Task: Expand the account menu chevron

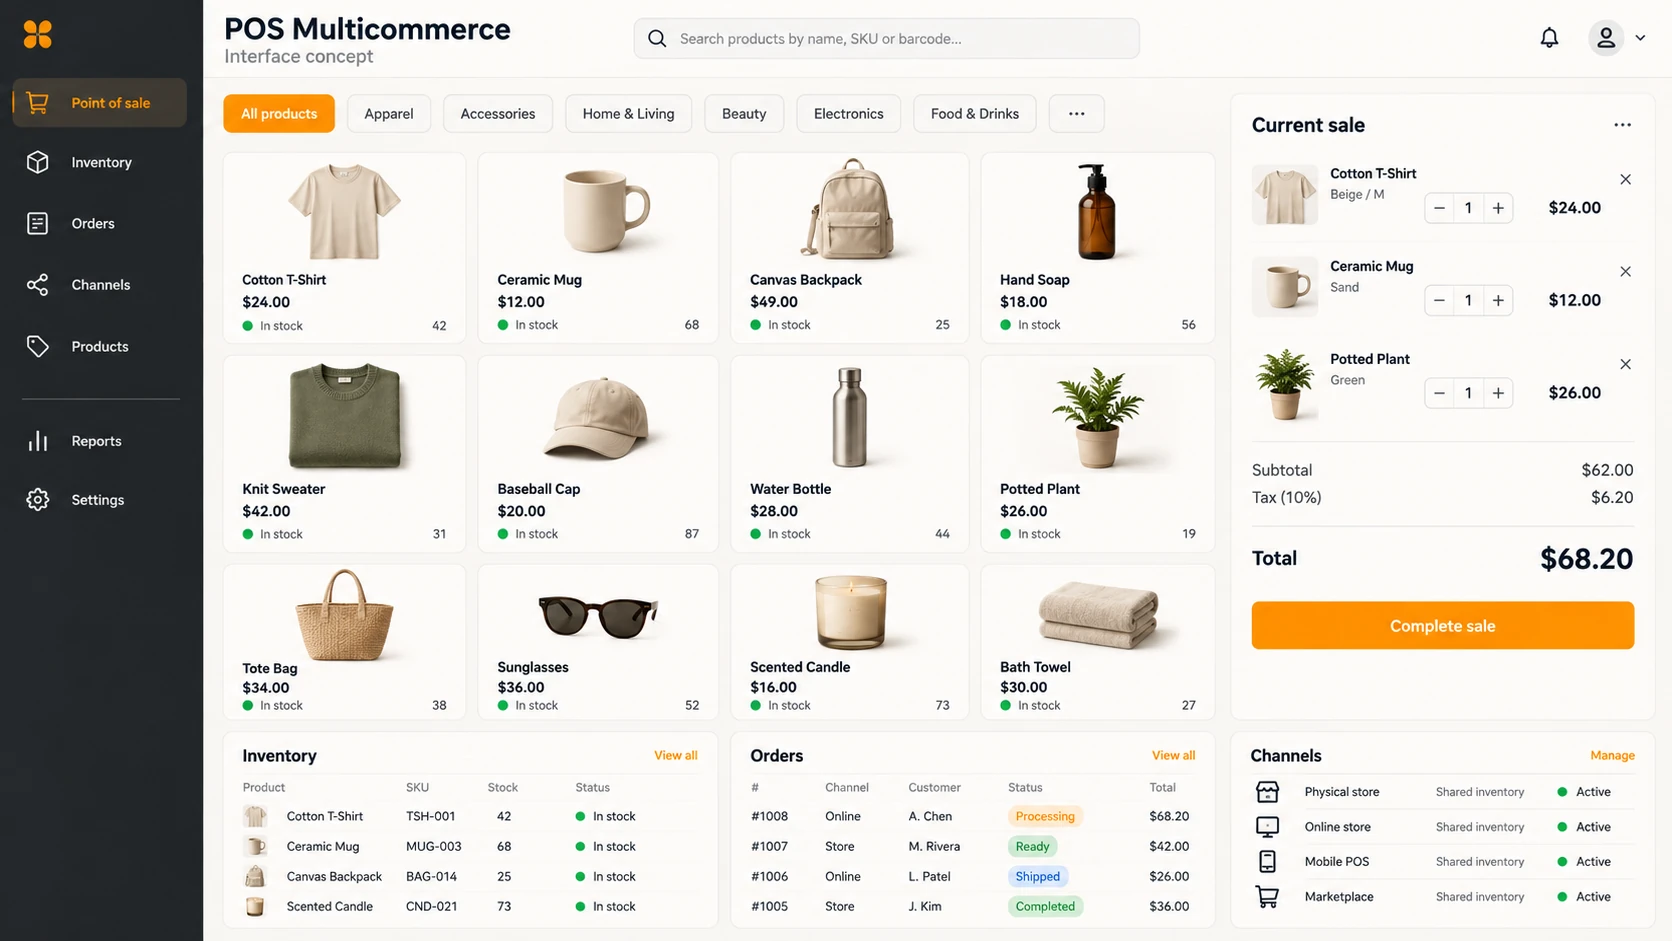Action: [x=1640, y=38]
